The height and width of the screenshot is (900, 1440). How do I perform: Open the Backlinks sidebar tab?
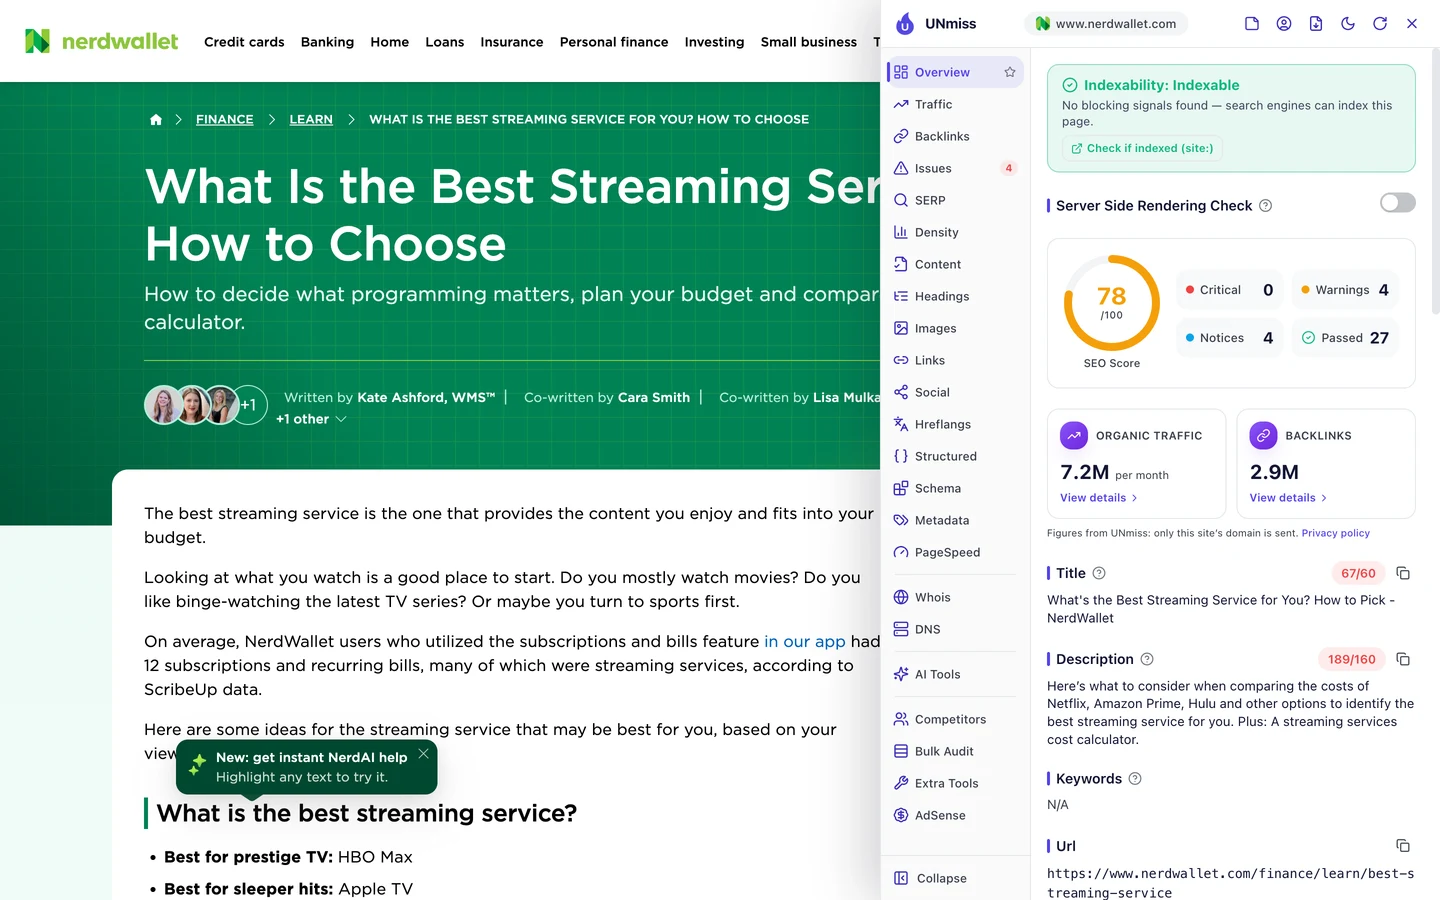click(x=955, y=136)
